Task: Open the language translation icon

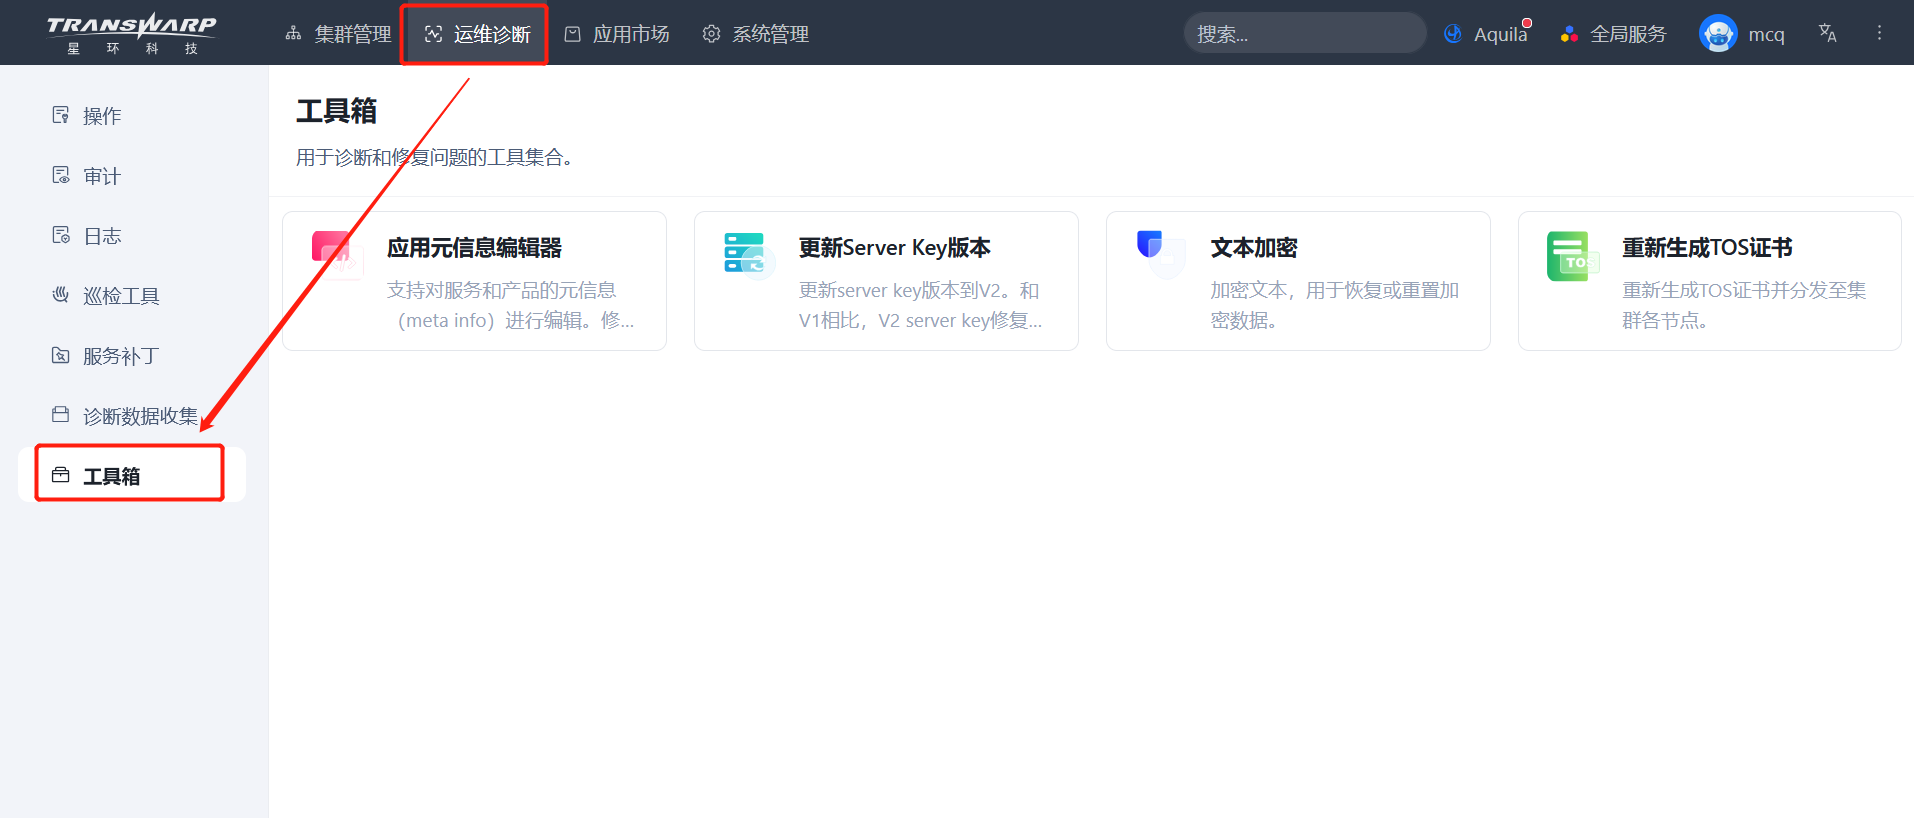Action: (x=1827, y=33)
